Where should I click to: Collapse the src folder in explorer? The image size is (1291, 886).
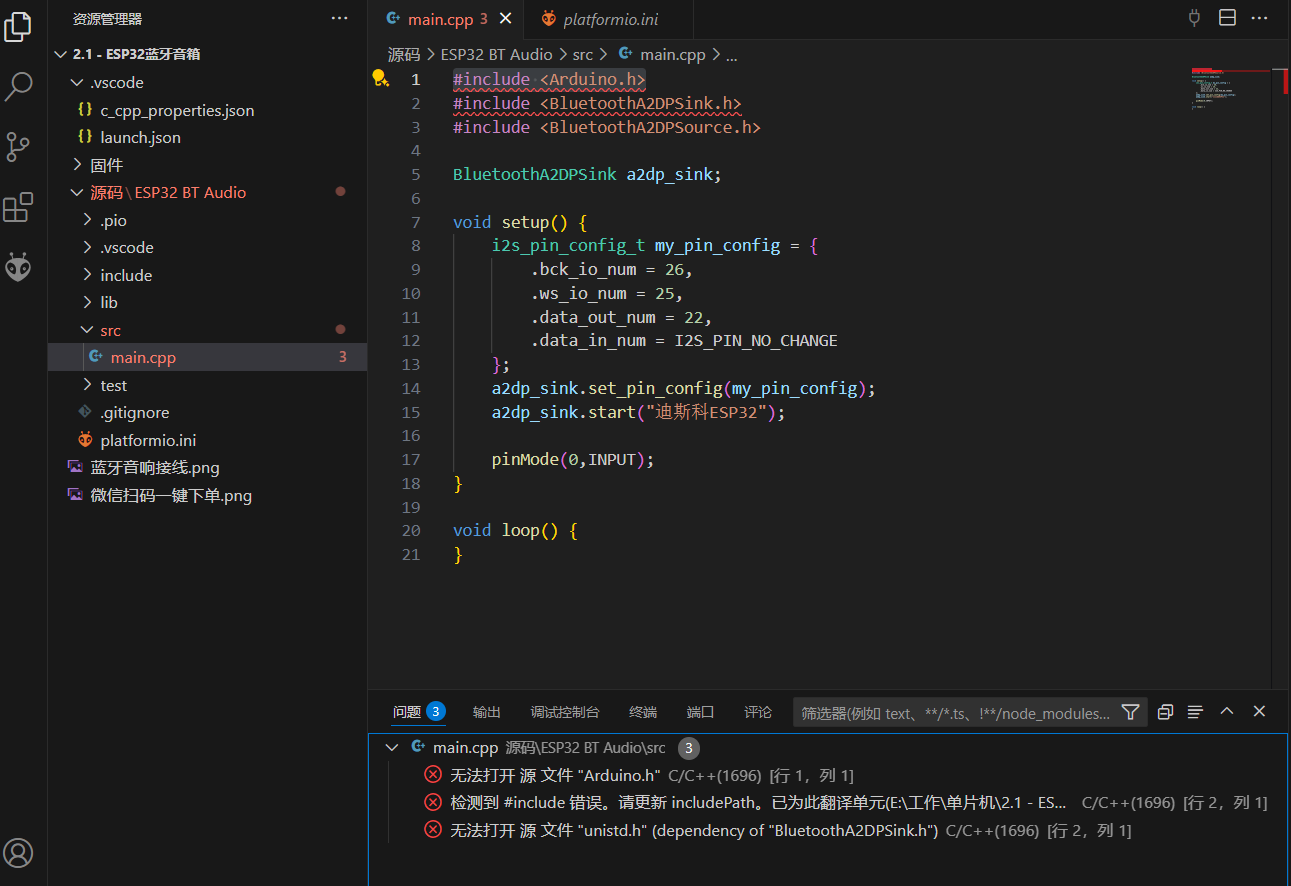(x=110, y=330)
